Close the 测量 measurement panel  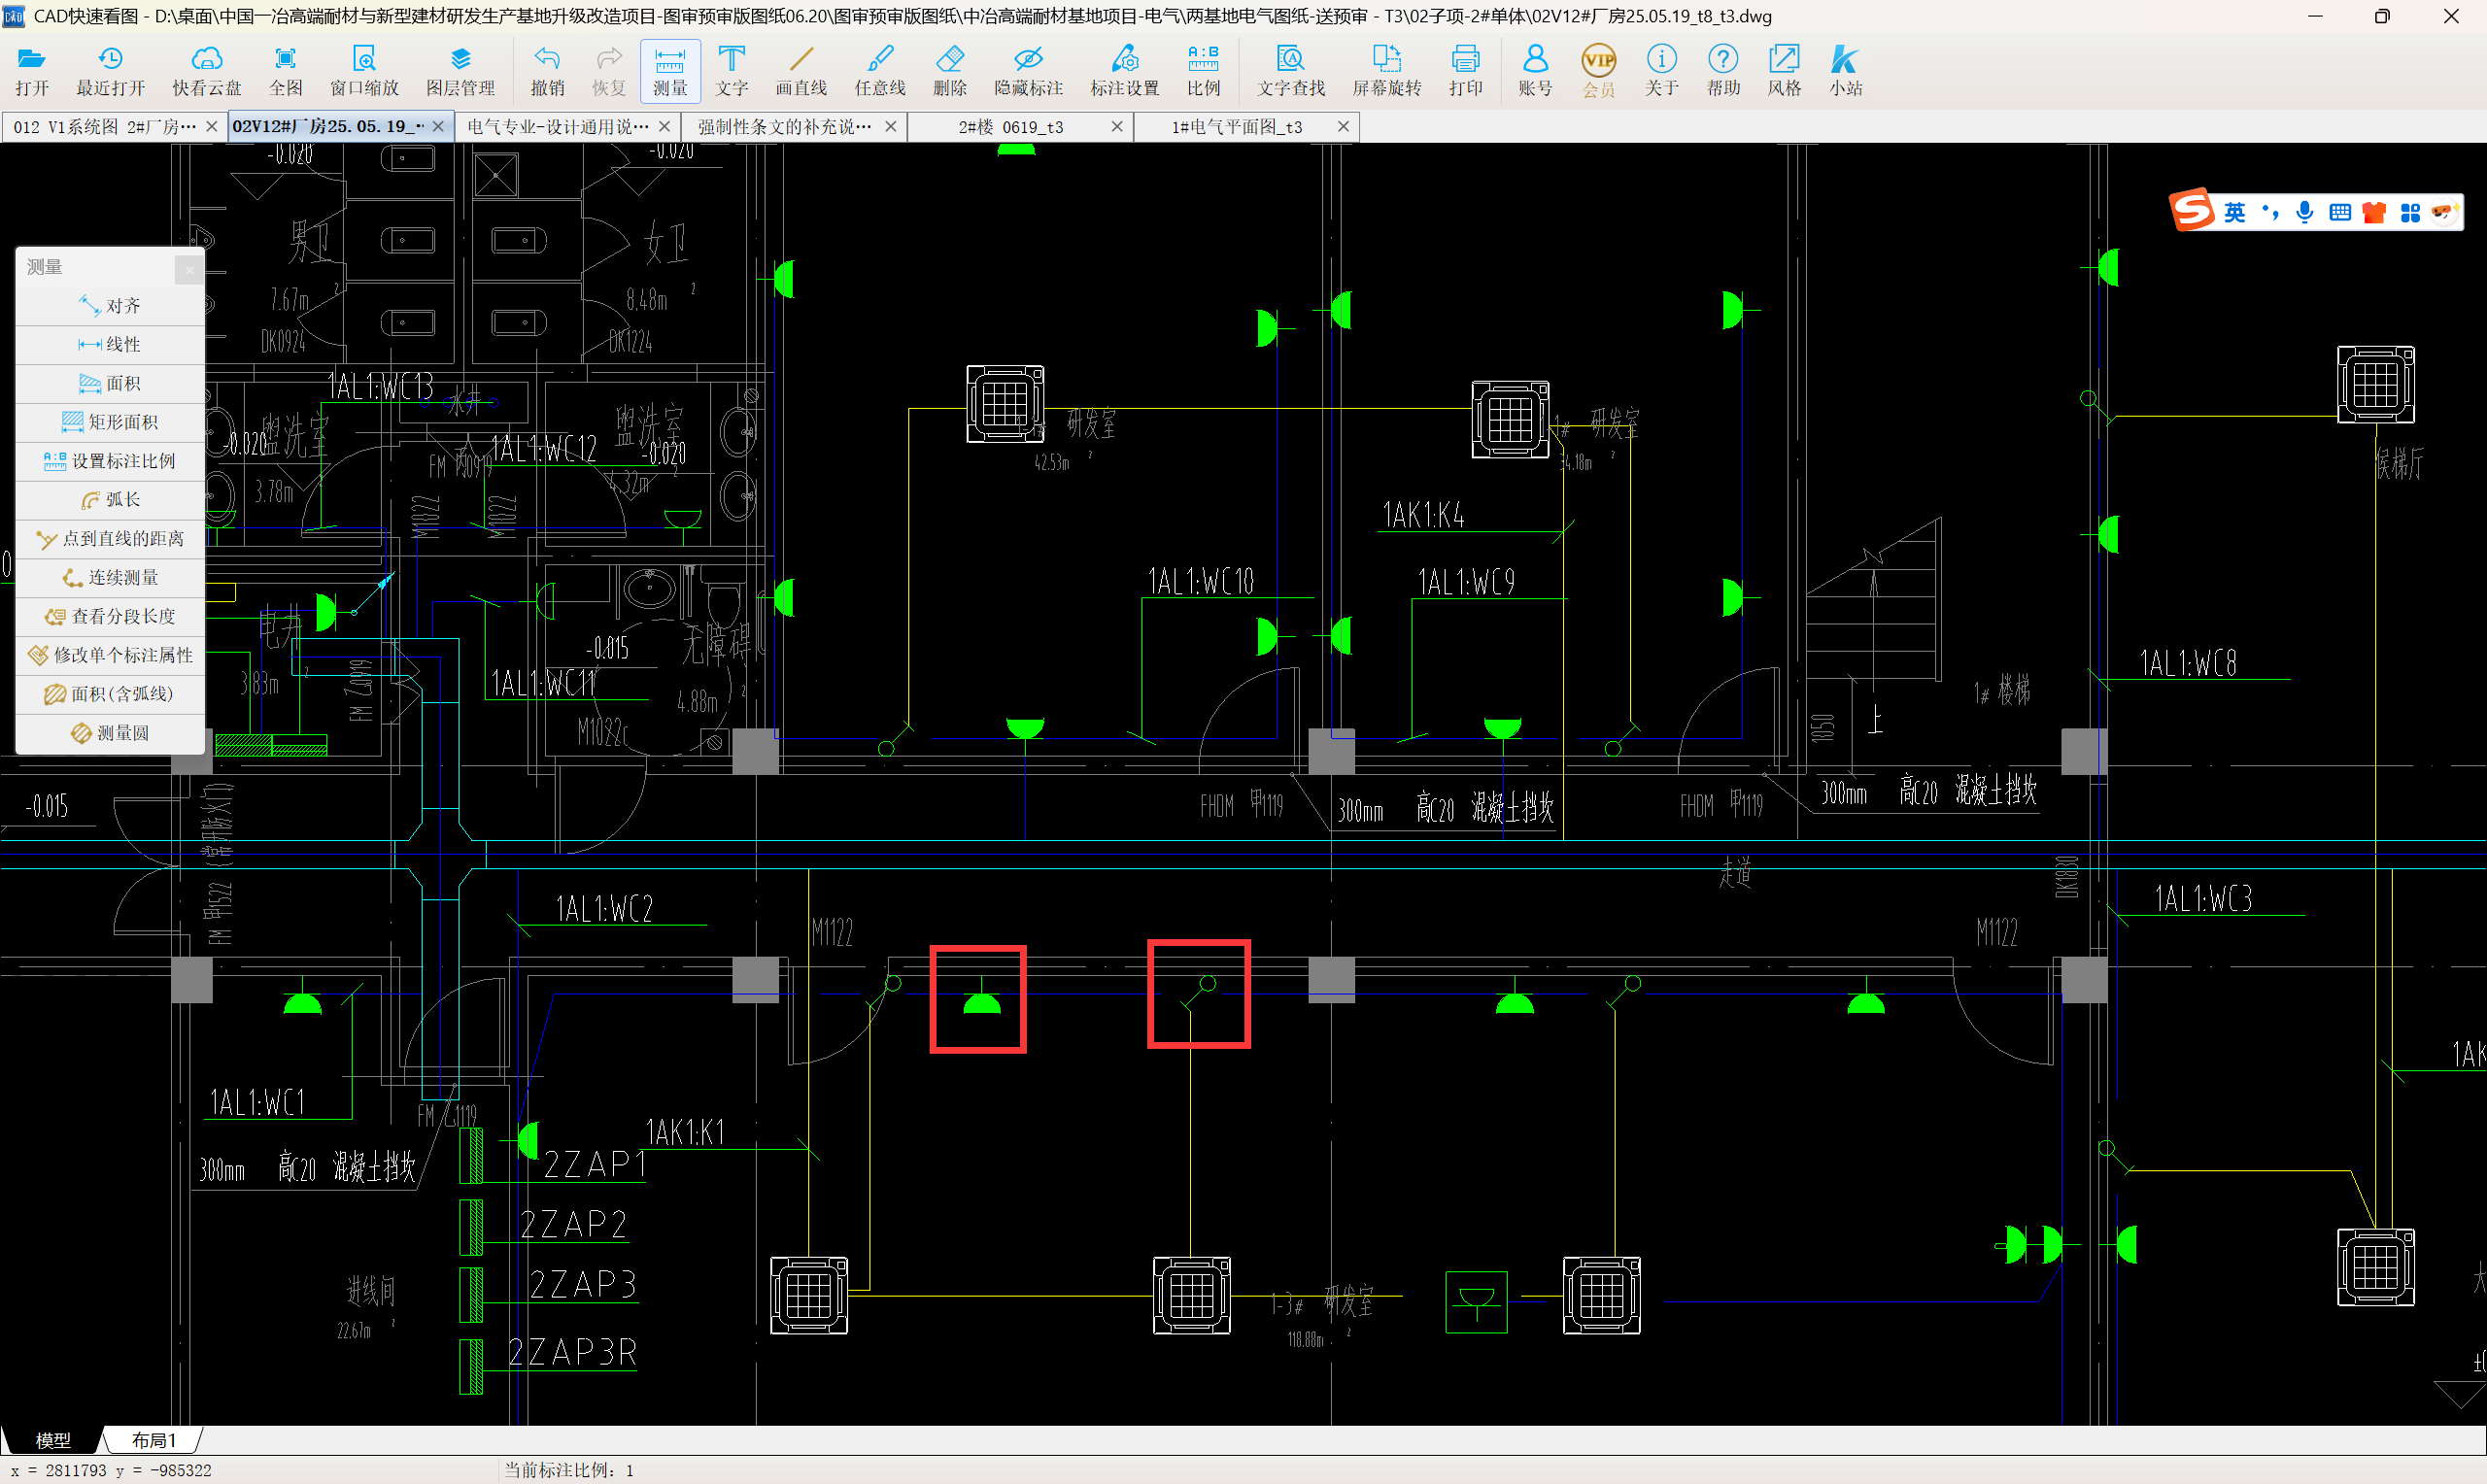[189, 269]
